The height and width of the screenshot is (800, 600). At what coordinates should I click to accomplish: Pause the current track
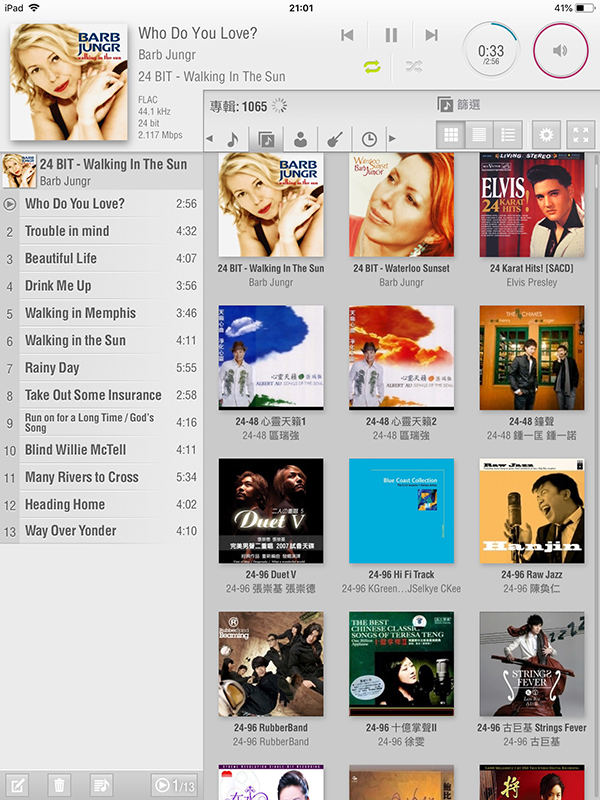(391, 35)
